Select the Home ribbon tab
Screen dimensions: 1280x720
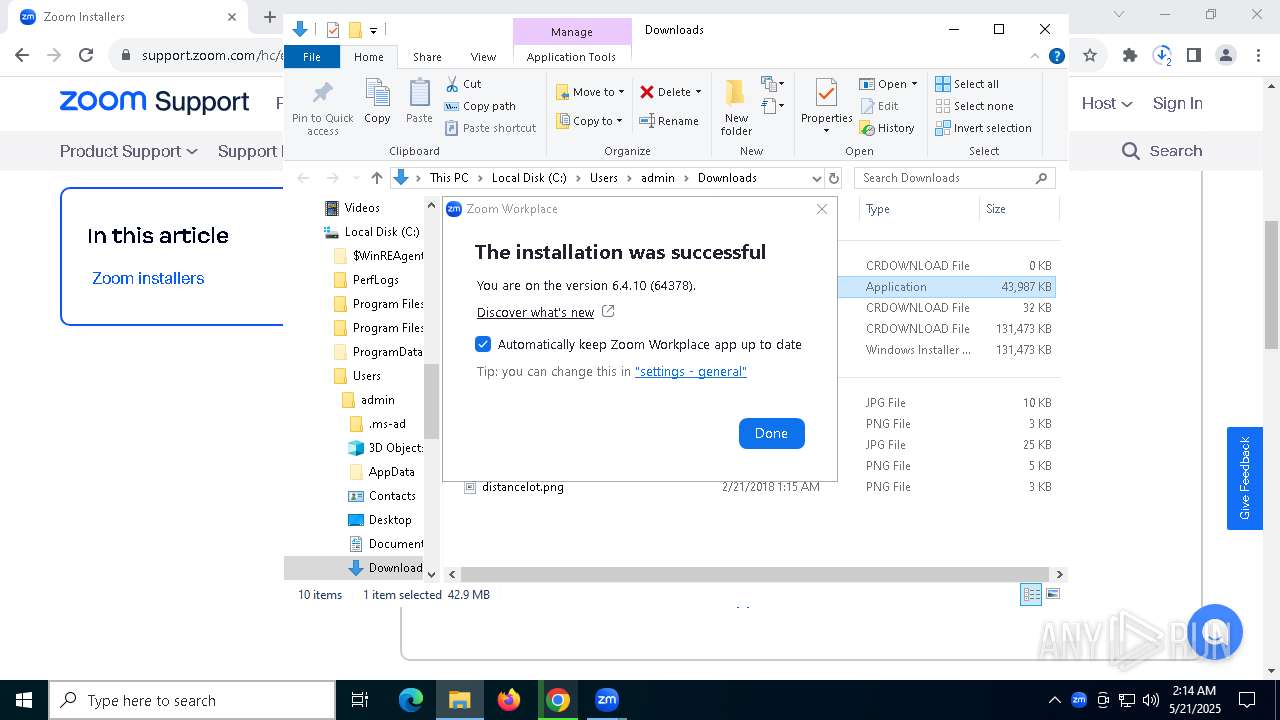pos(368,57)
